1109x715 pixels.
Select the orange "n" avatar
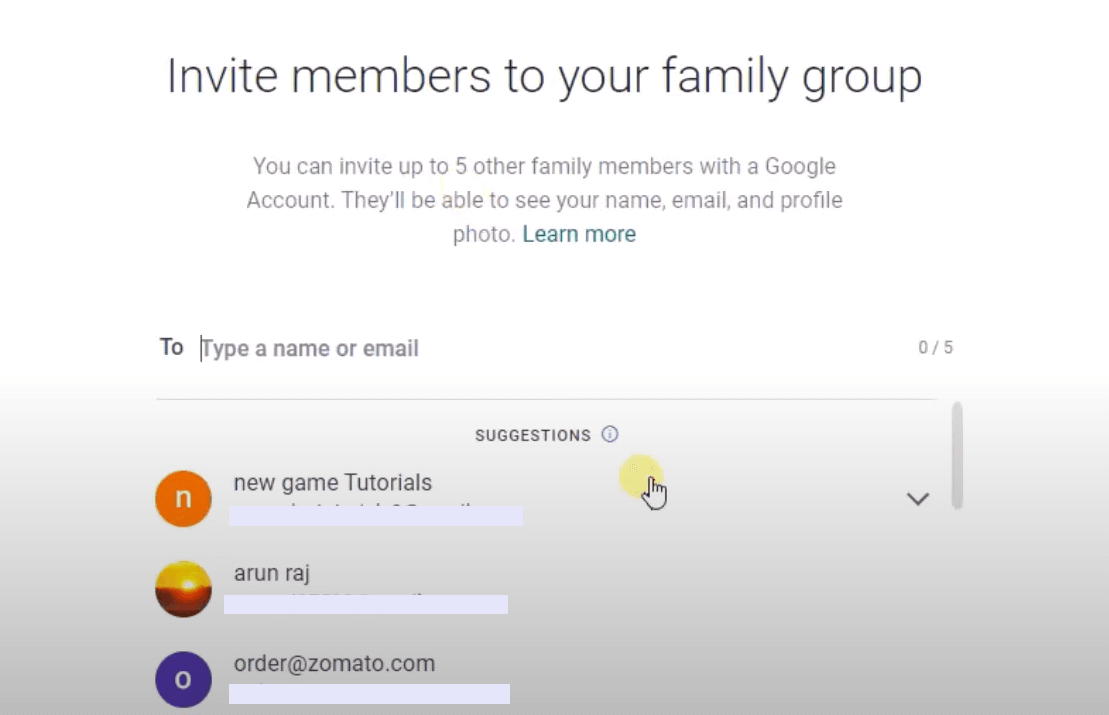click(183, 497)
